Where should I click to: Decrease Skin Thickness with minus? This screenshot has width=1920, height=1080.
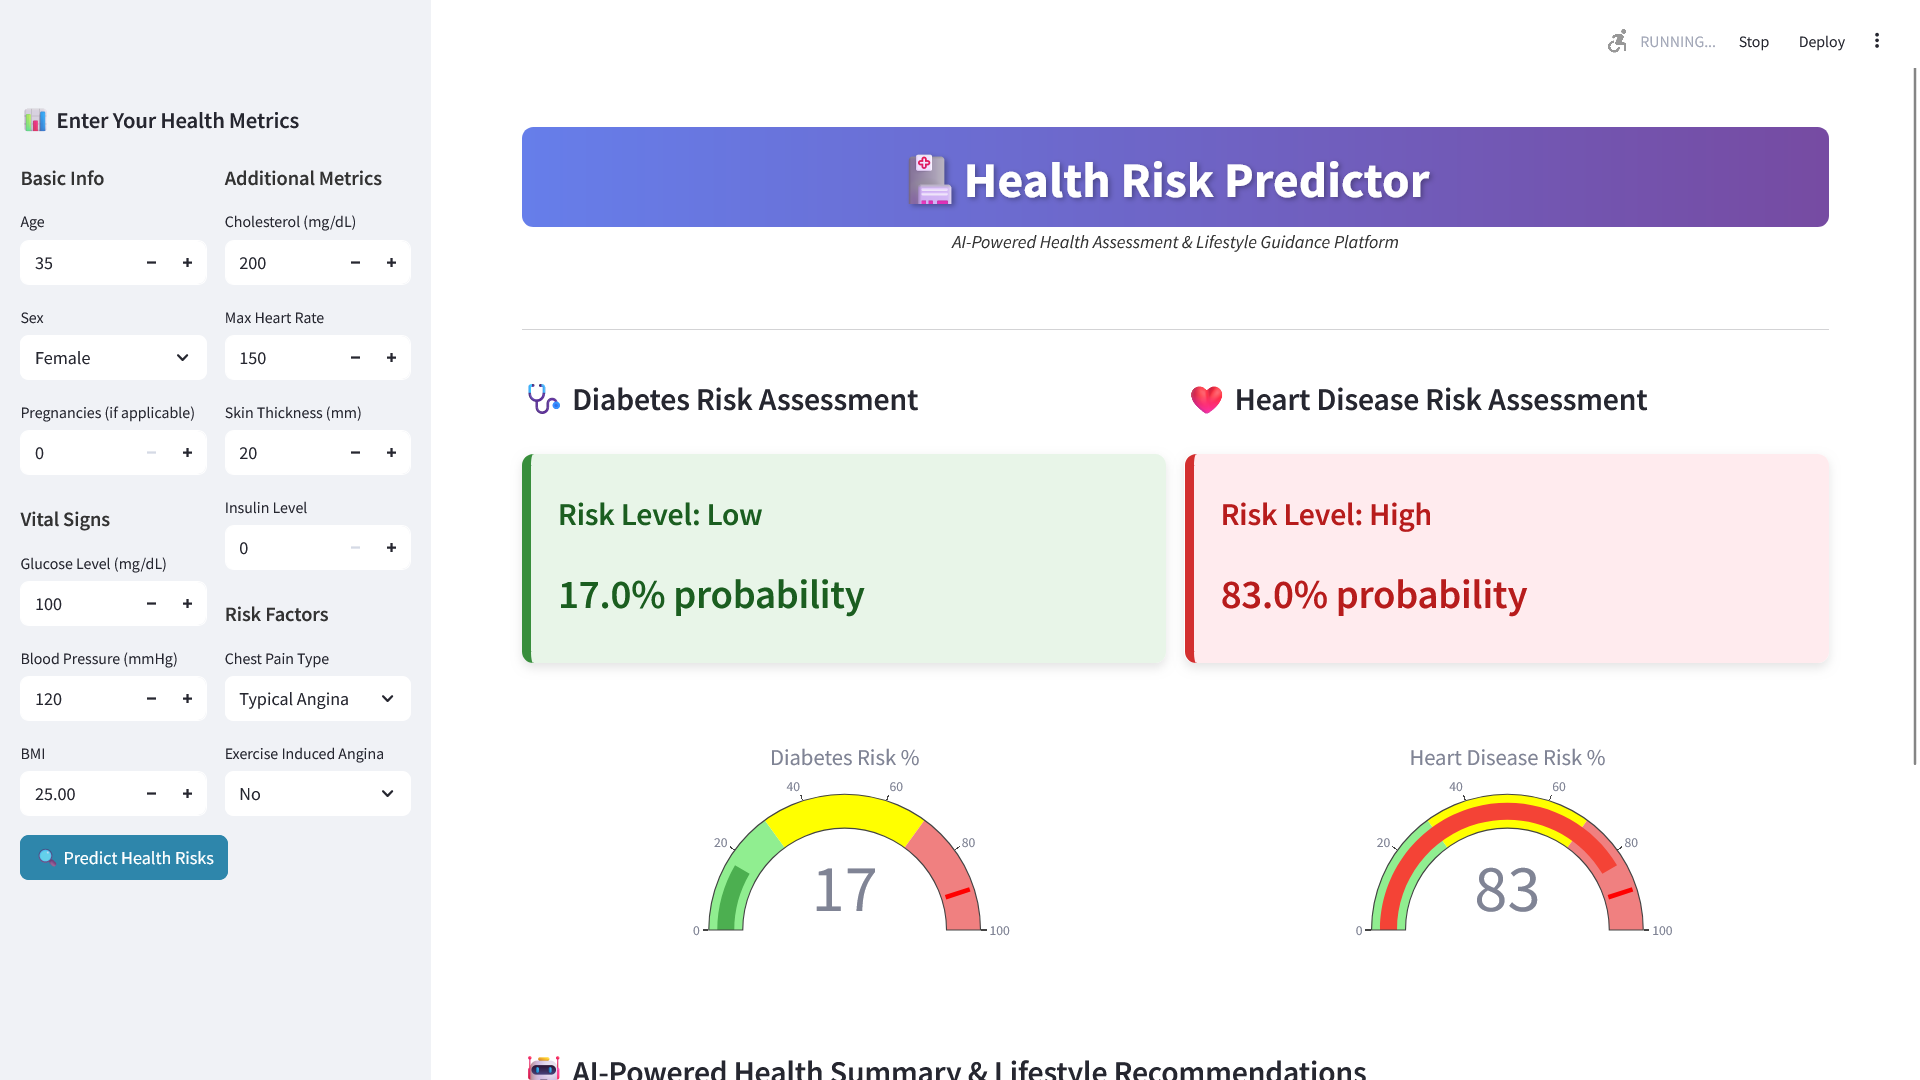click(355, 453)
